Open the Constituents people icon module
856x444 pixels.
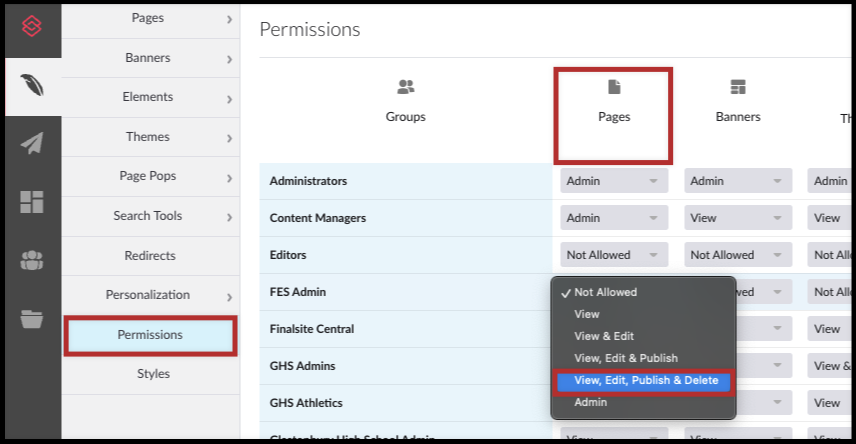[32, 261]
